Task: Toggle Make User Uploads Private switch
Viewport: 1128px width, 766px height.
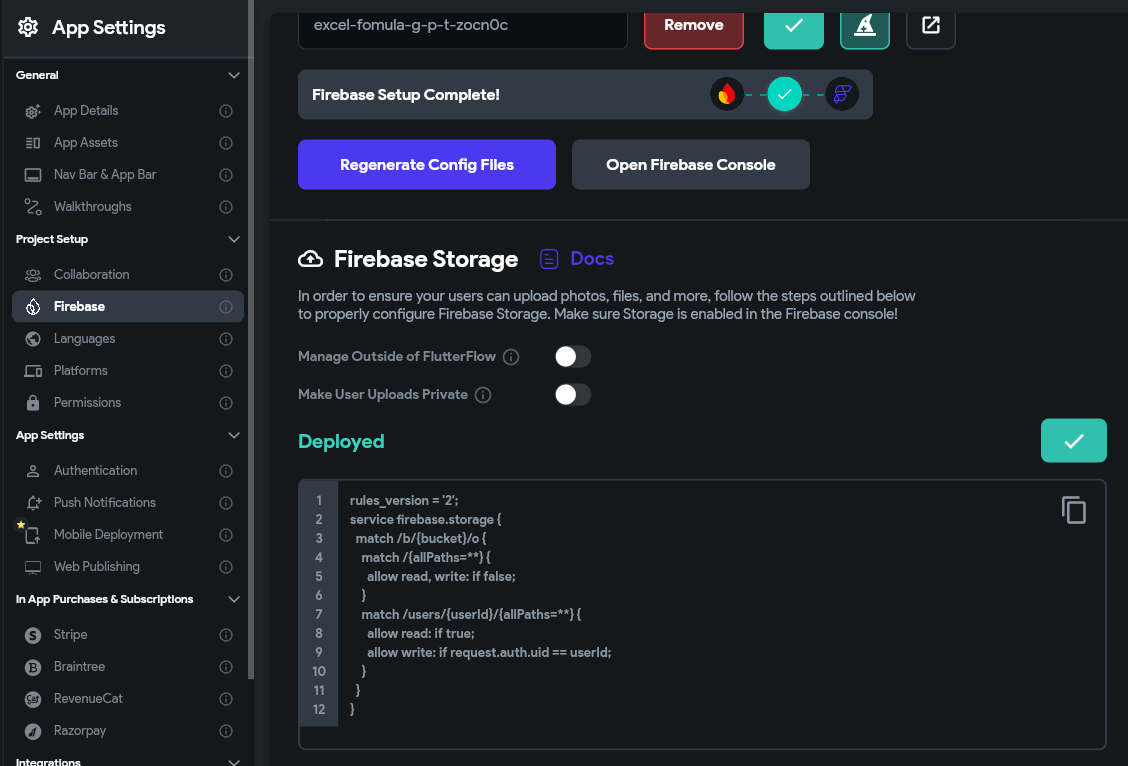Action: 573,395
